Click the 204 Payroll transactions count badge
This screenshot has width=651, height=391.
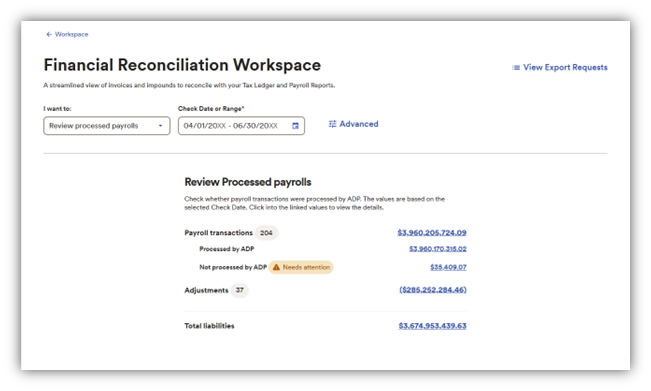click(266, 233)
